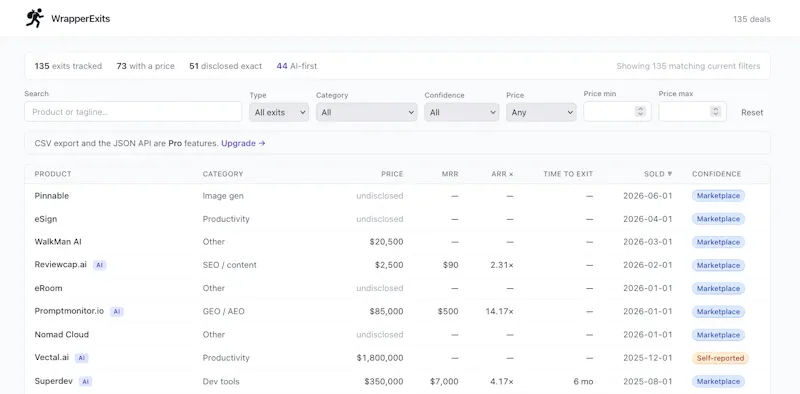Screen dimensions: 800x394
Task: Open the WrapperExits home link text
Action: (81, 19)
